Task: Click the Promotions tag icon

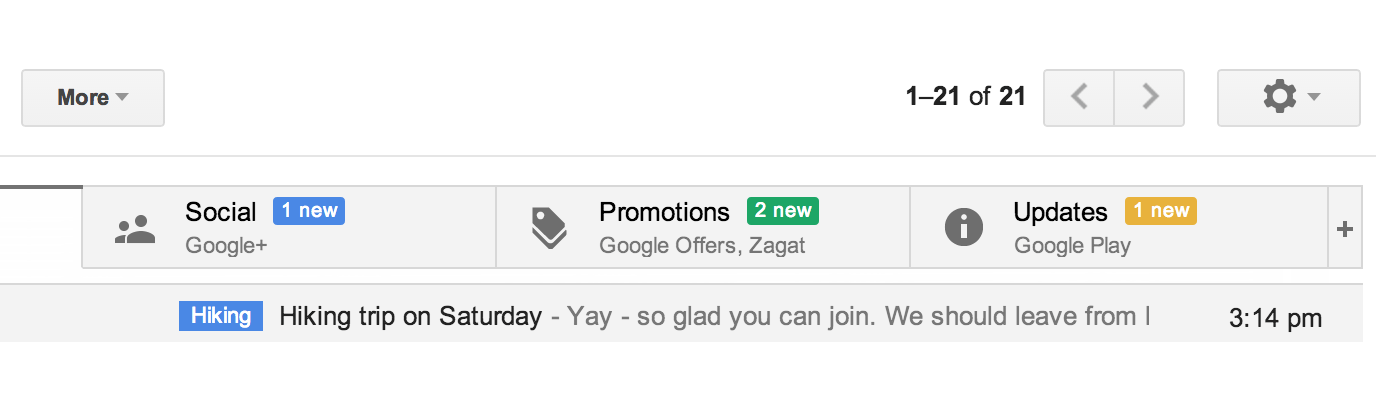Action: pyautogui.click(x=548, y=229)
